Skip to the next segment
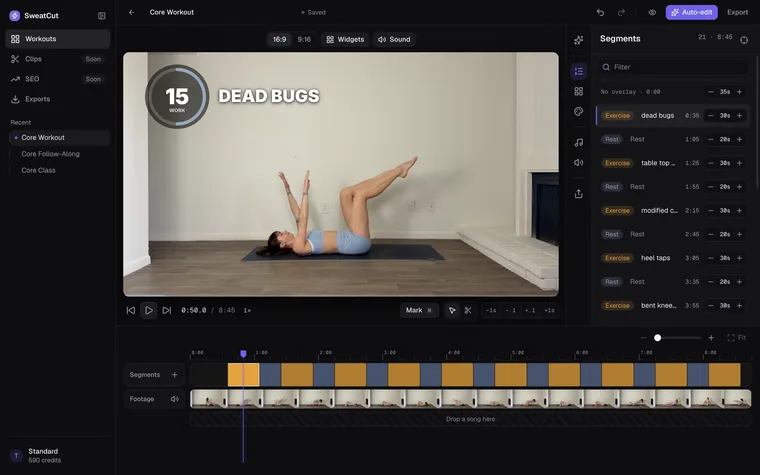 click(167, 311)
